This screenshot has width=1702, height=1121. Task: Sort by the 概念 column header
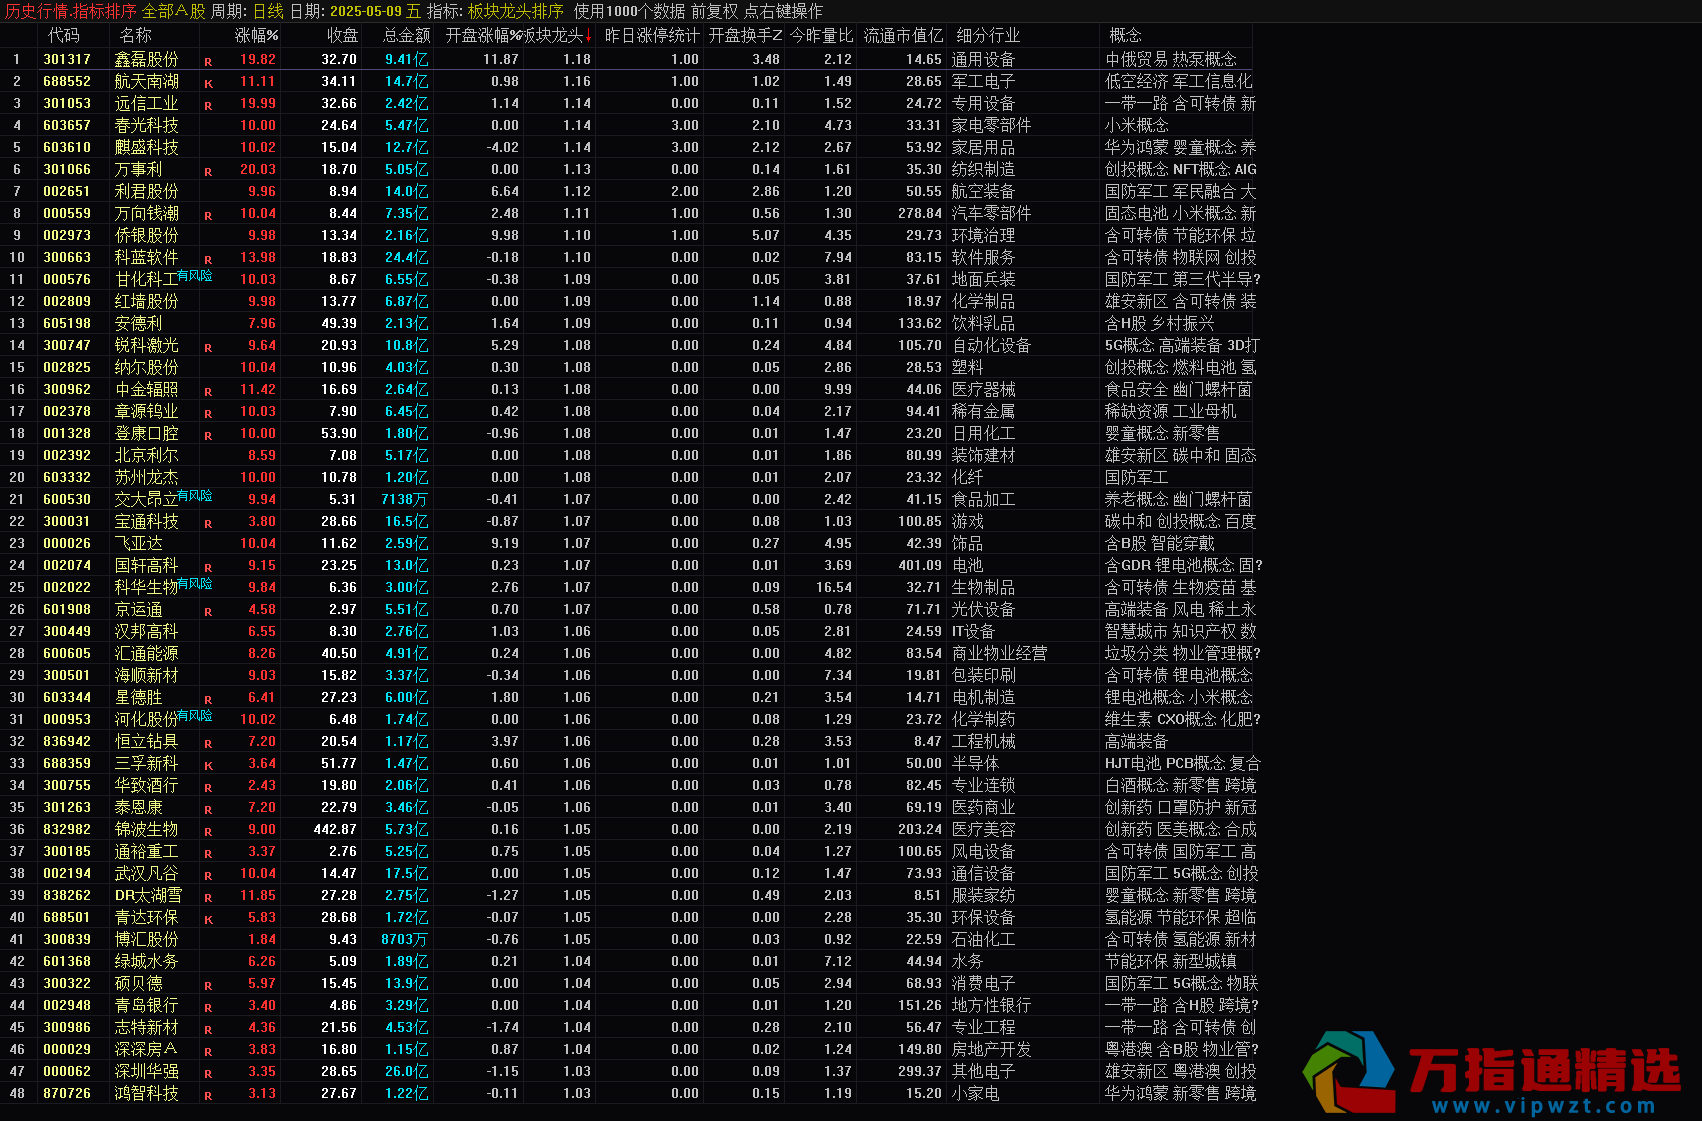point(1125,35)
